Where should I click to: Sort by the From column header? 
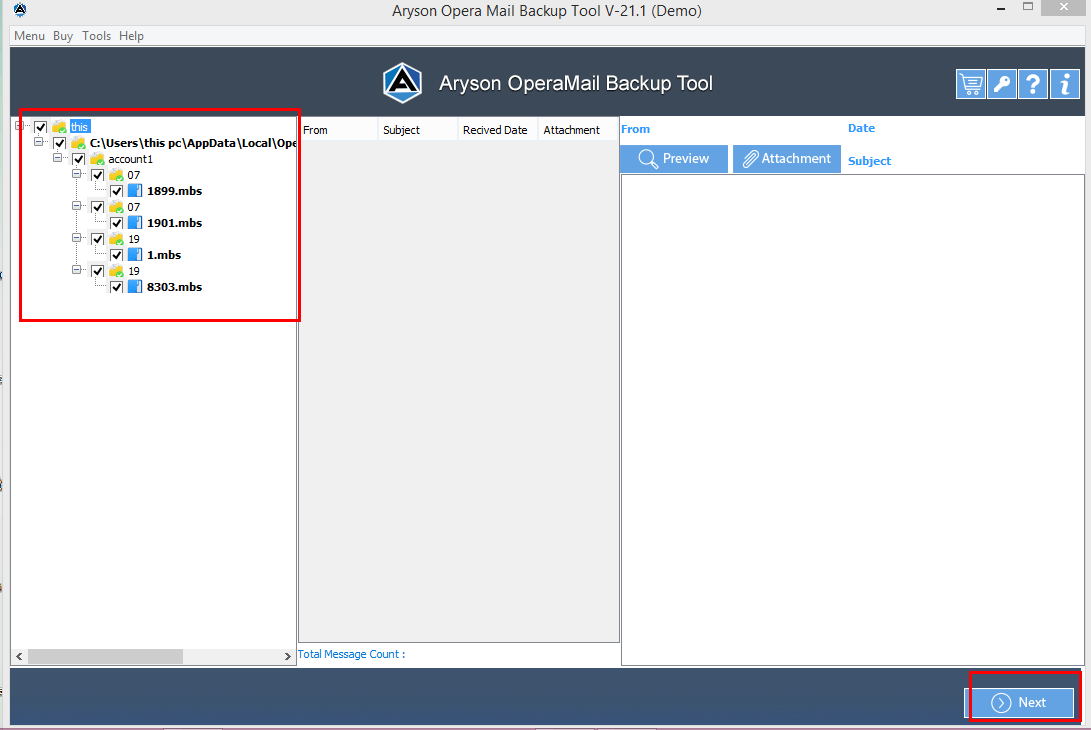coord(338,129)
